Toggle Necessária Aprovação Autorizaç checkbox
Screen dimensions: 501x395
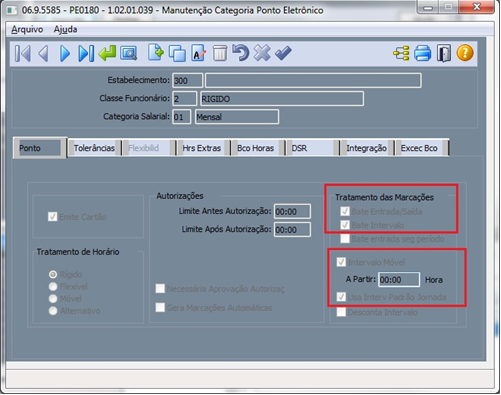coord(160,289)
